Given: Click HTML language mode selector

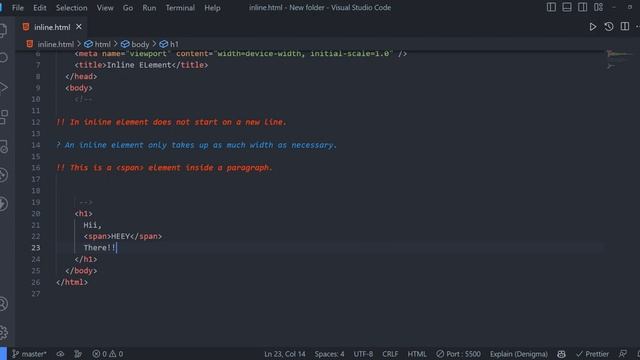Looking at the screenshot, I should tap(417, 354).
